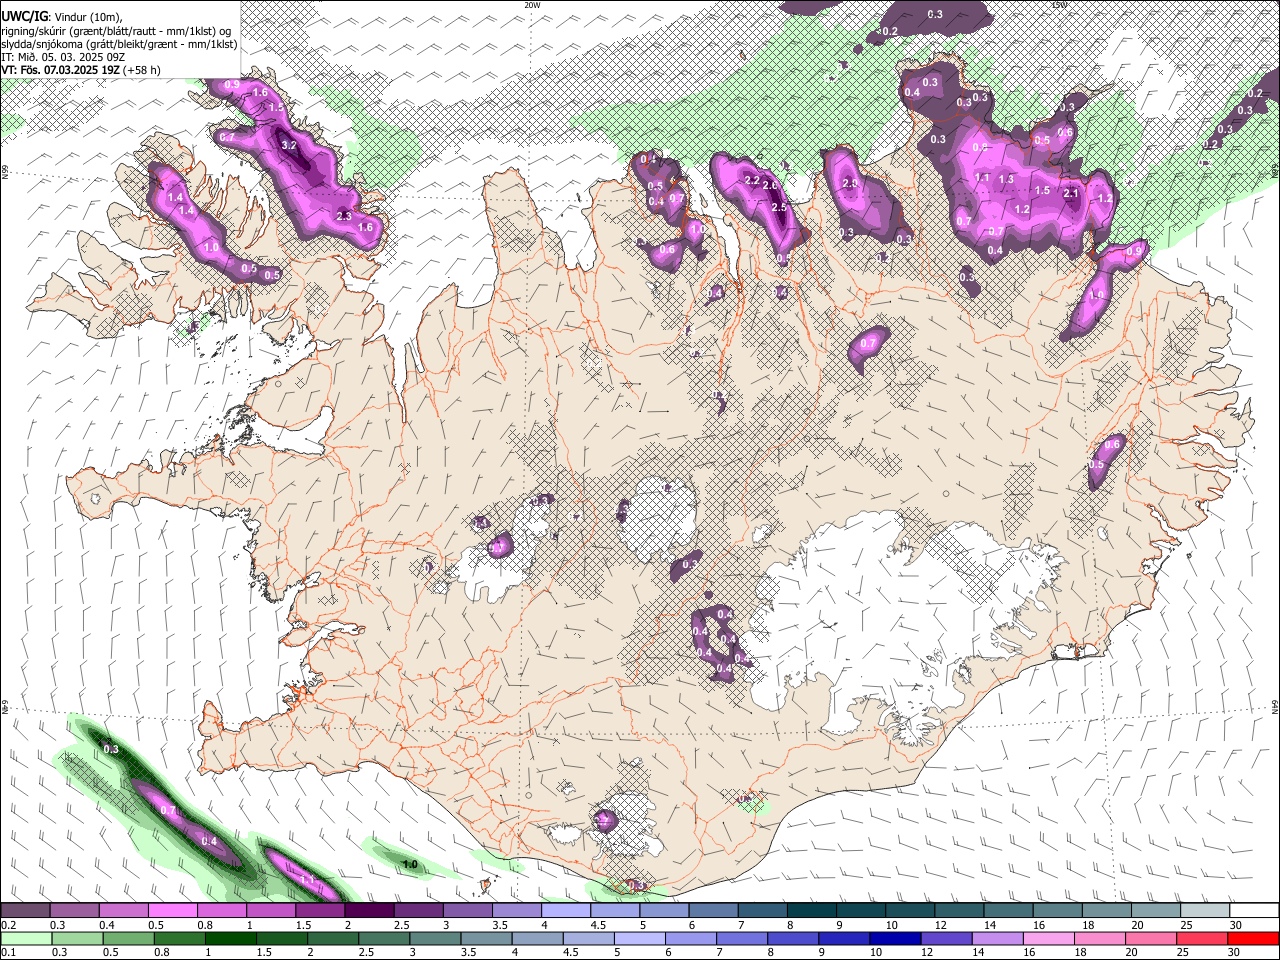Click the "0.2" label on snow legend scale
Screen dimensions: 1280x960
coord(8,925)
